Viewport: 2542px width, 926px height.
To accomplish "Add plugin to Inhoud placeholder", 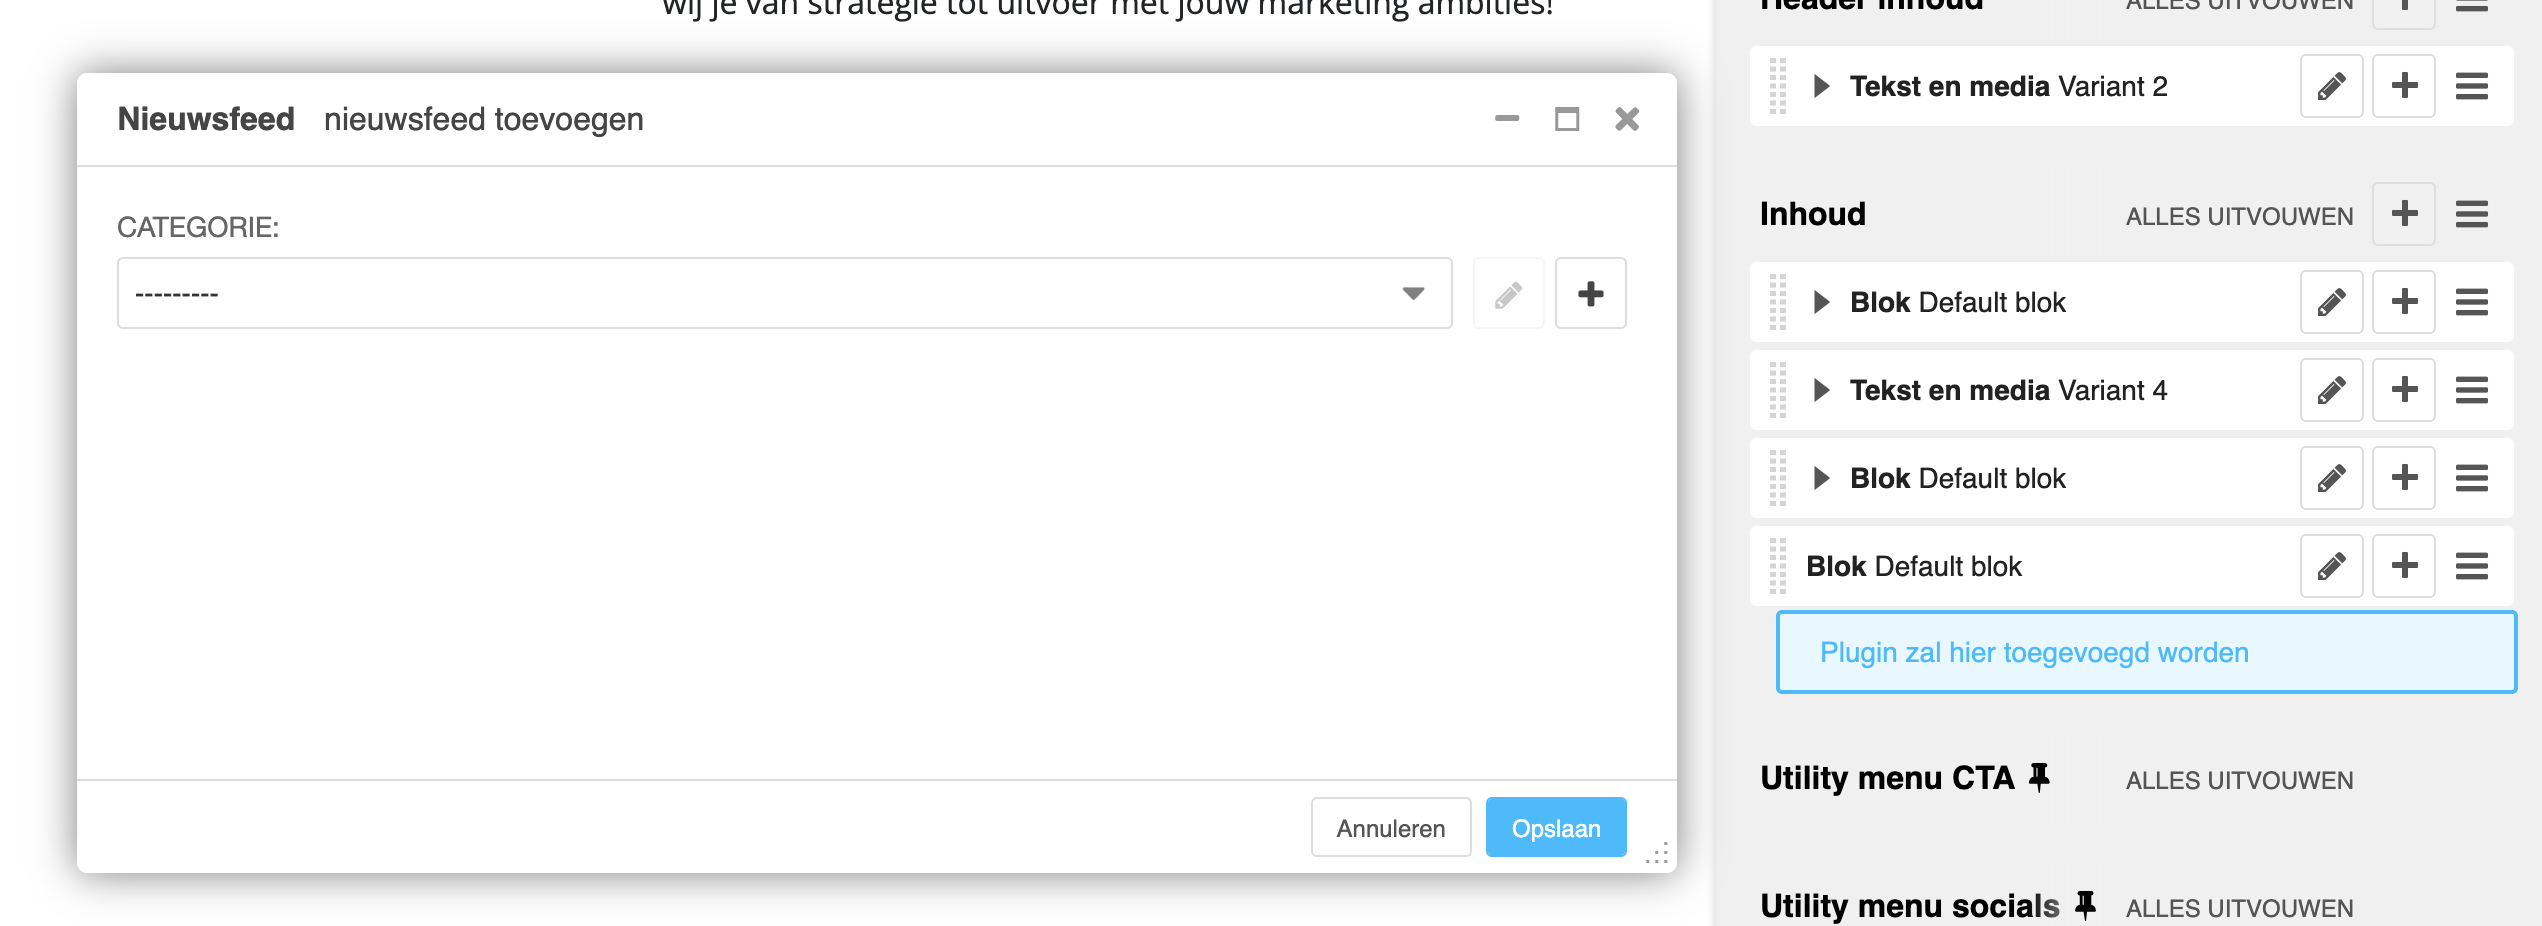I will tap(2404, 214).
